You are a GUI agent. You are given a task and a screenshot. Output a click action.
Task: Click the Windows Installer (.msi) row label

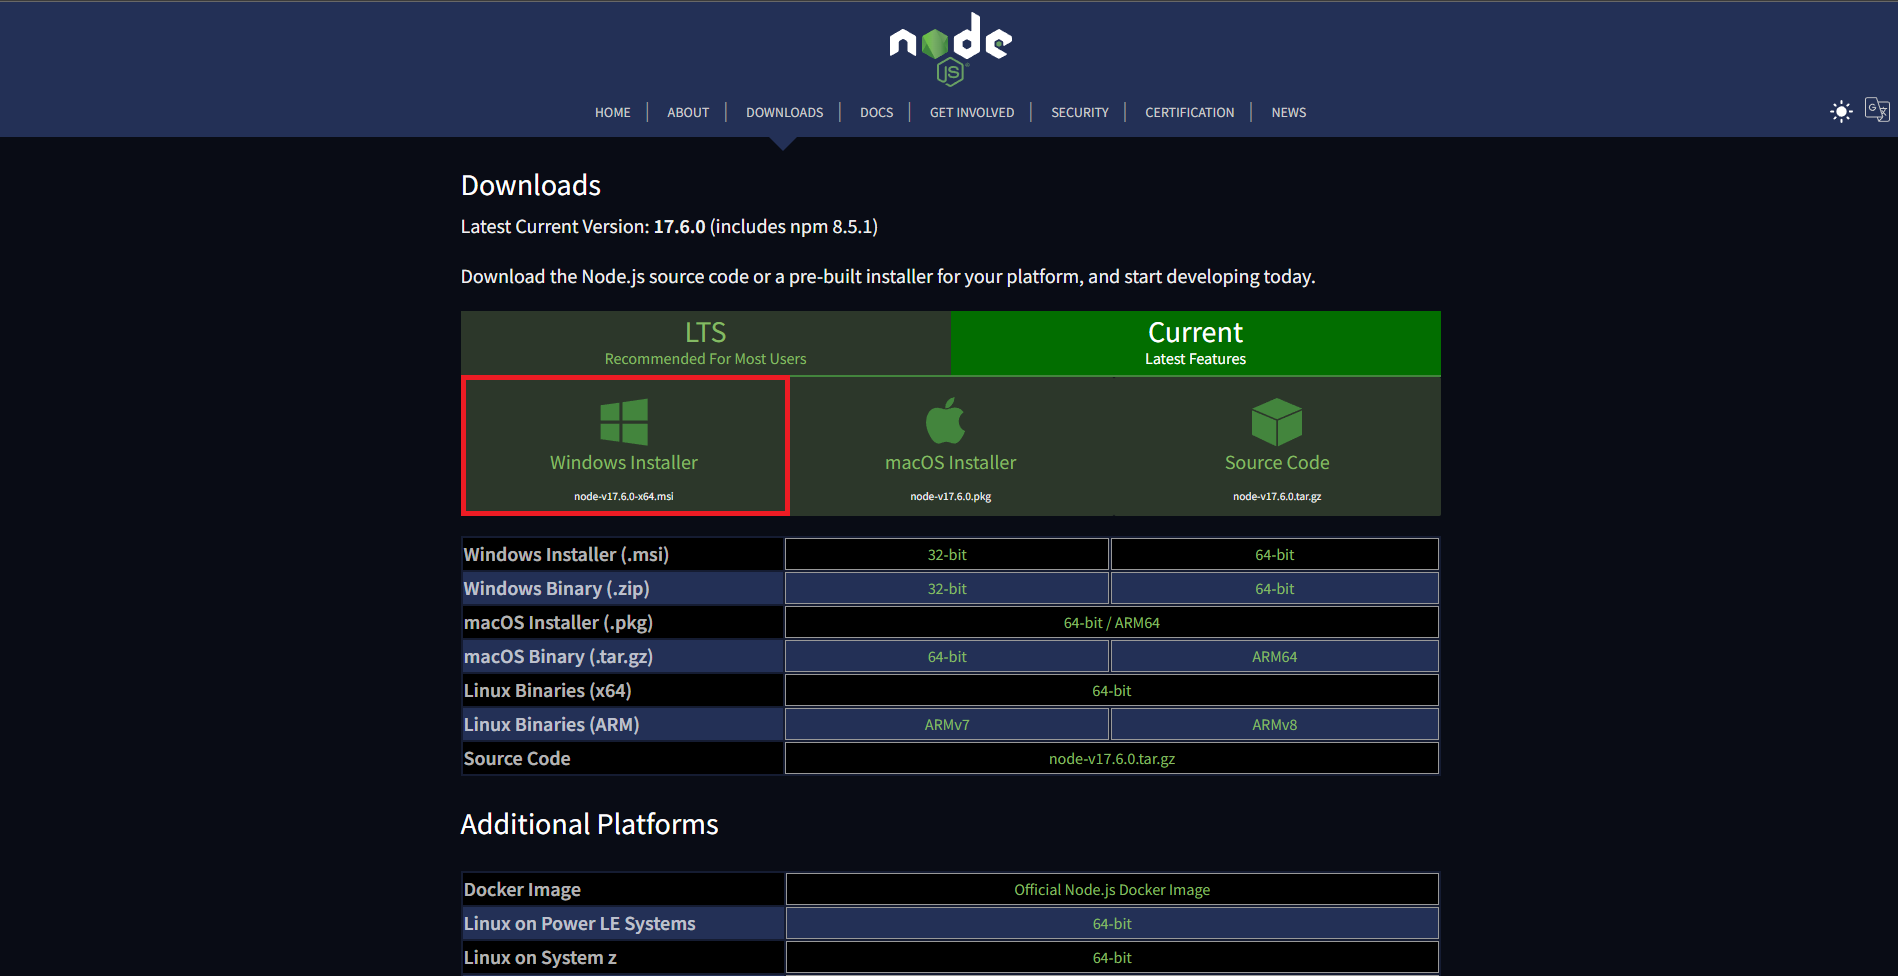(x=566, y=554)
